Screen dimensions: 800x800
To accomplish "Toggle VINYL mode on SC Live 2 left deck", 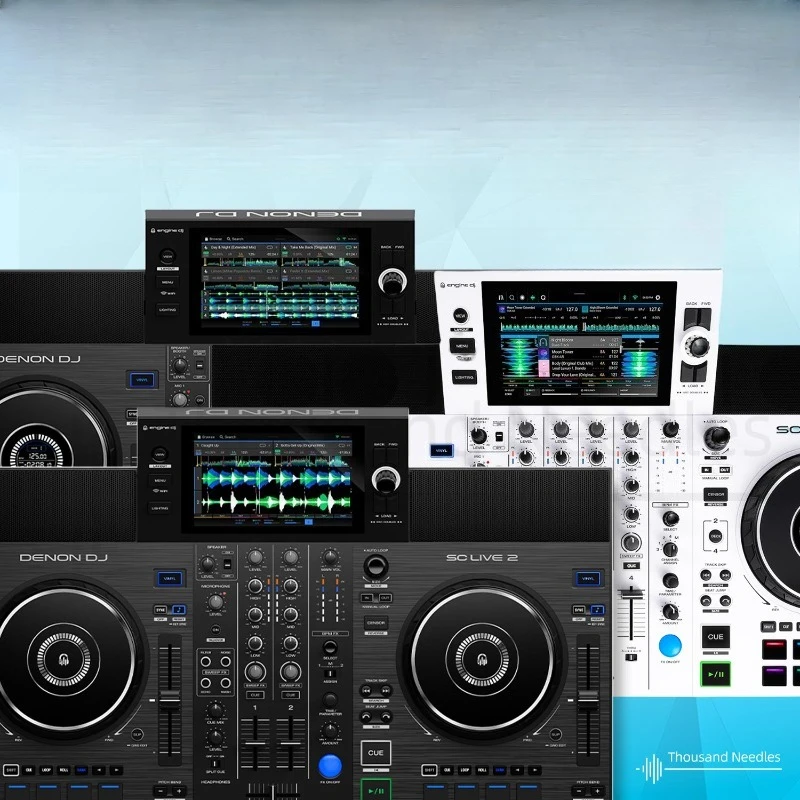I will click(169, 579).
